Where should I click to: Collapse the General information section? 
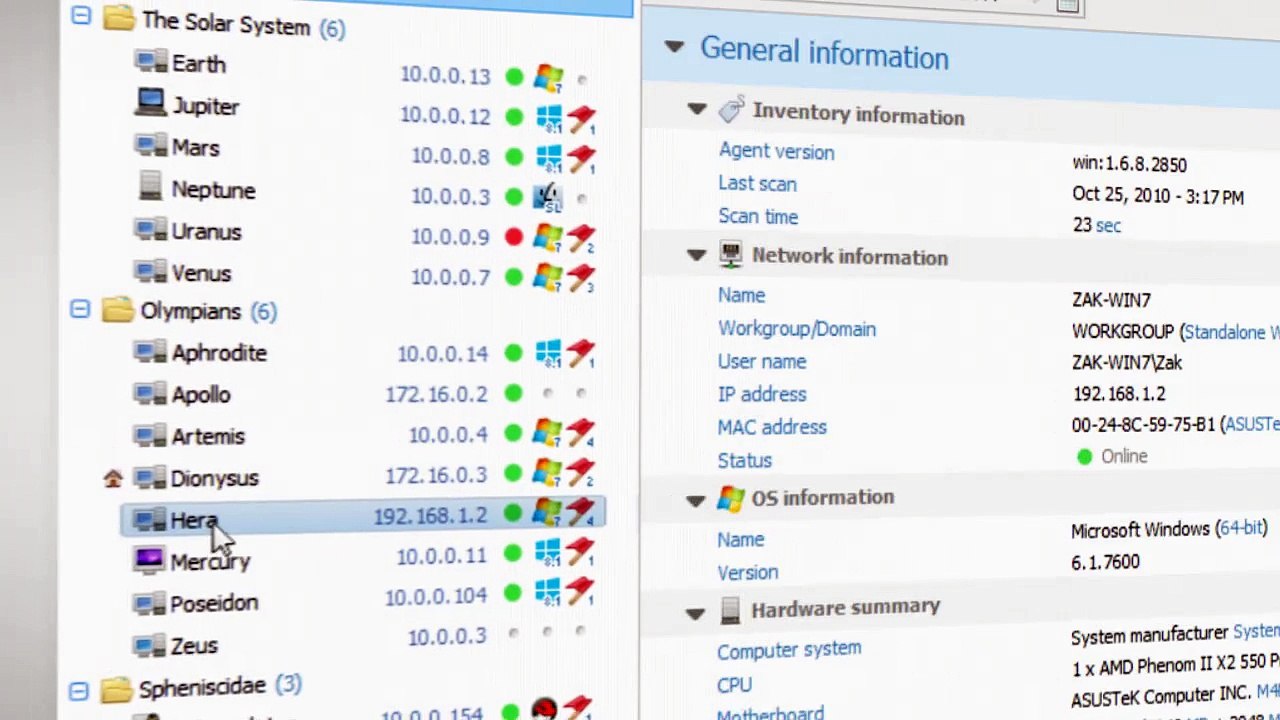click(674, 46)
